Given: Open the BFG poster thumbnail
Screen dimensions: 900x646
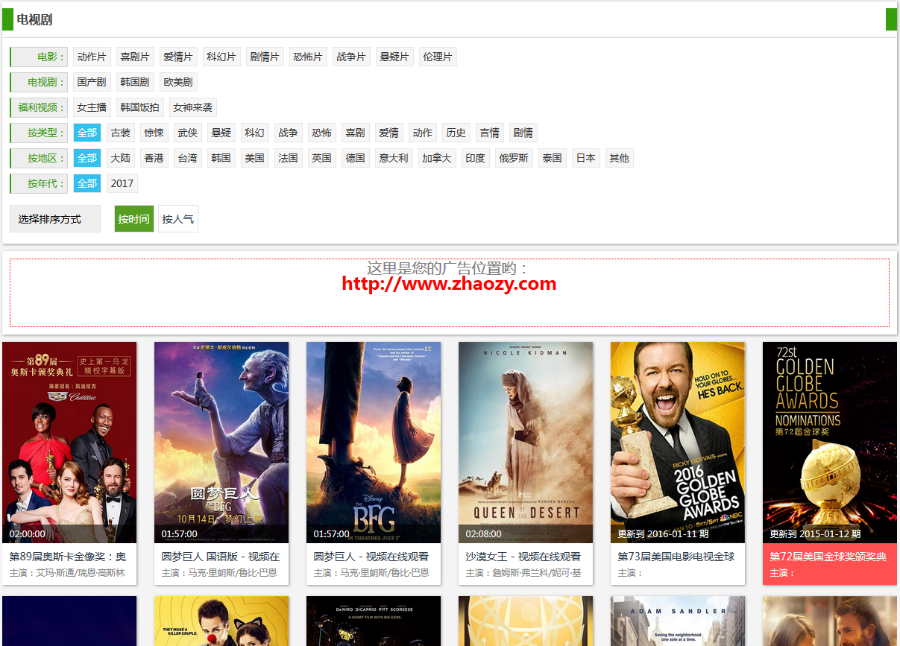Looking at the screenshot, I should pyautogui.click(x=374, y=442).
